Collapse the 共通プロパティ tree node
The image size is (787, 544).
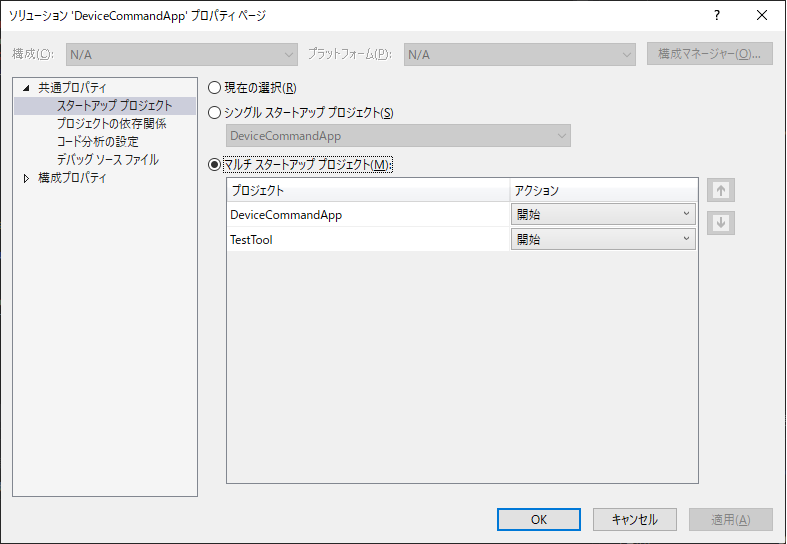pos(26,88)
